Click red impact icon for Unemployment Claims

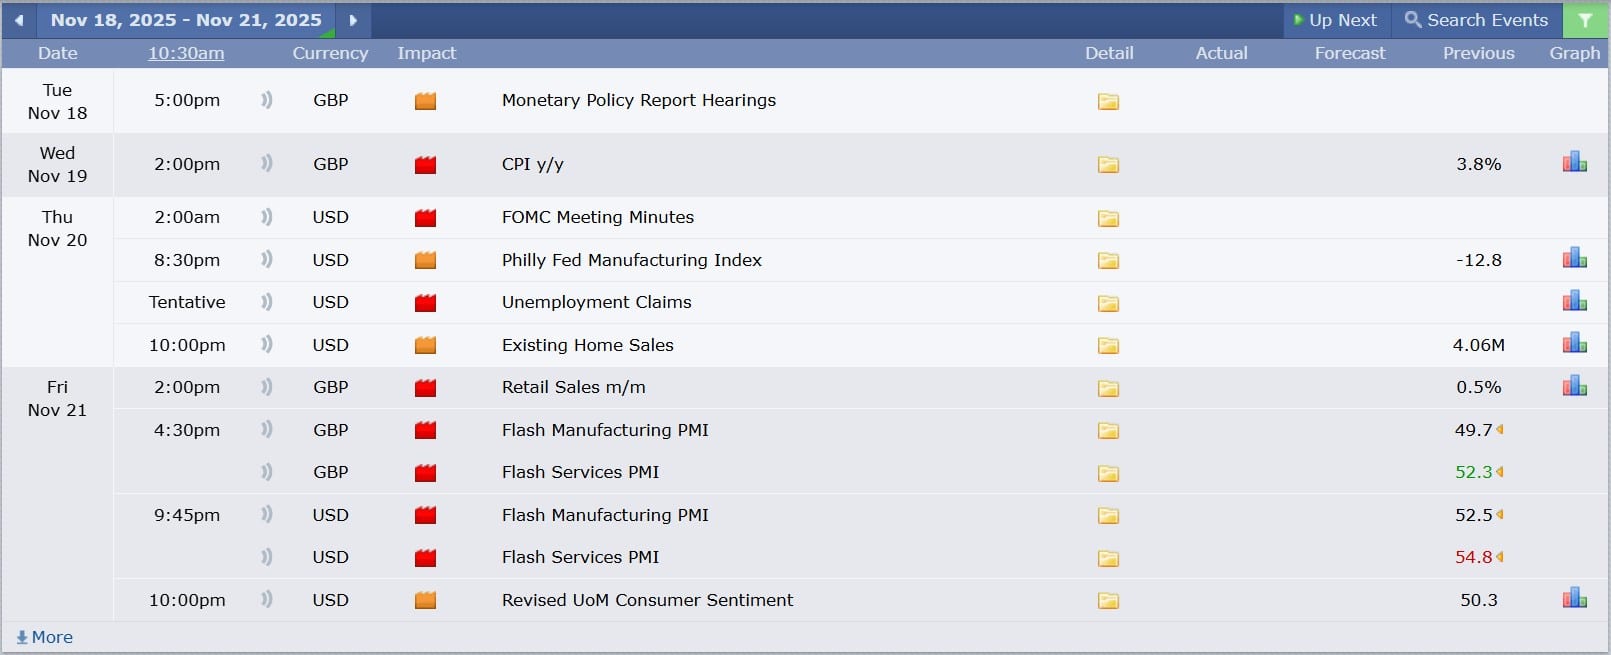point(425,303)
